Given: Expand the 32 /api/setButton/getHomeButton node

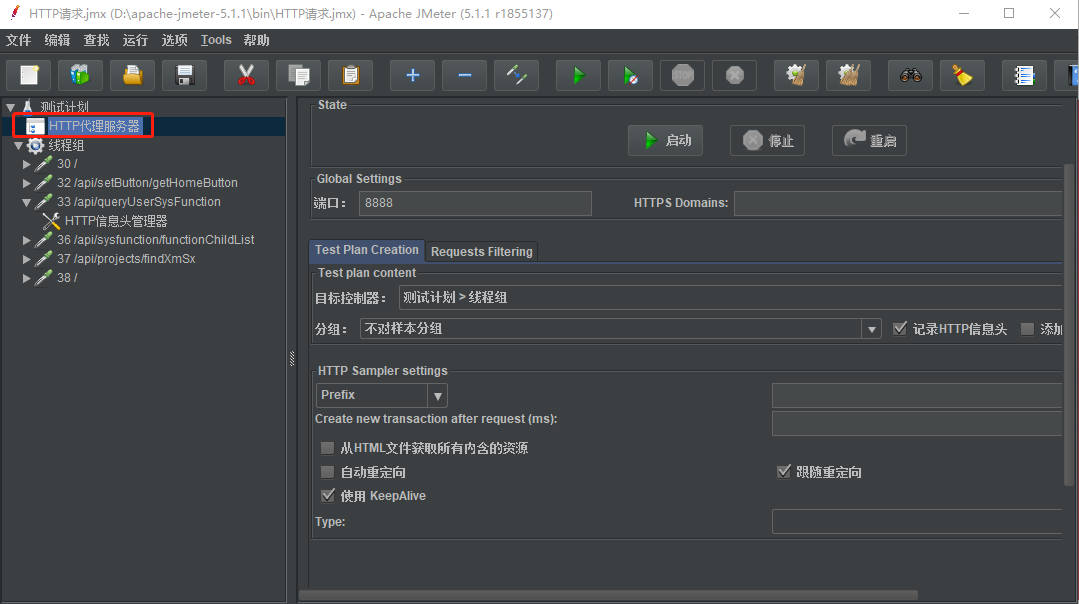Looking at the screenshot, I should (x=26, y=183).
